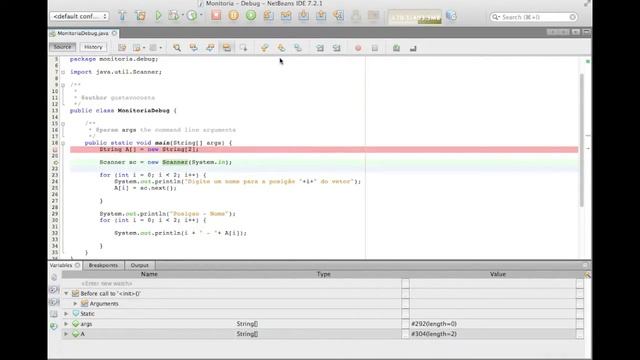Viewport: 640px width, 360px height.
Task: Click the Uncomment selected lines icon
Action: point(413,48)
